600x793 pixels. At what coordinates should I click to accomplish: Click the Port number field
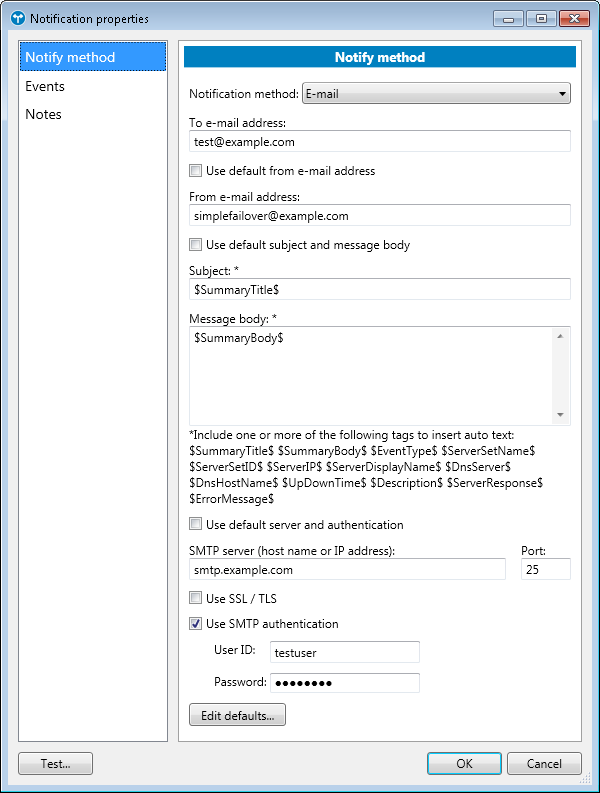[545, 569]
